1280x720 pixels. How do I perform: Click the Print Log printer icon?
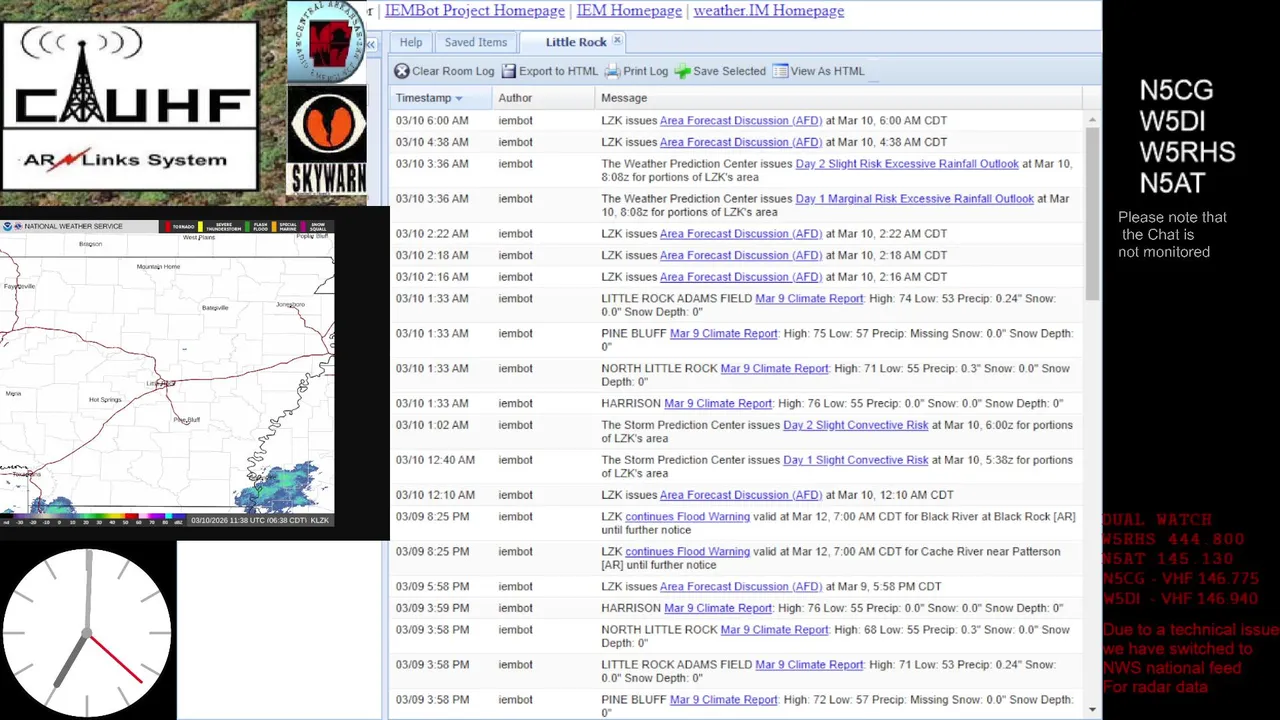[x=612, y=71]
